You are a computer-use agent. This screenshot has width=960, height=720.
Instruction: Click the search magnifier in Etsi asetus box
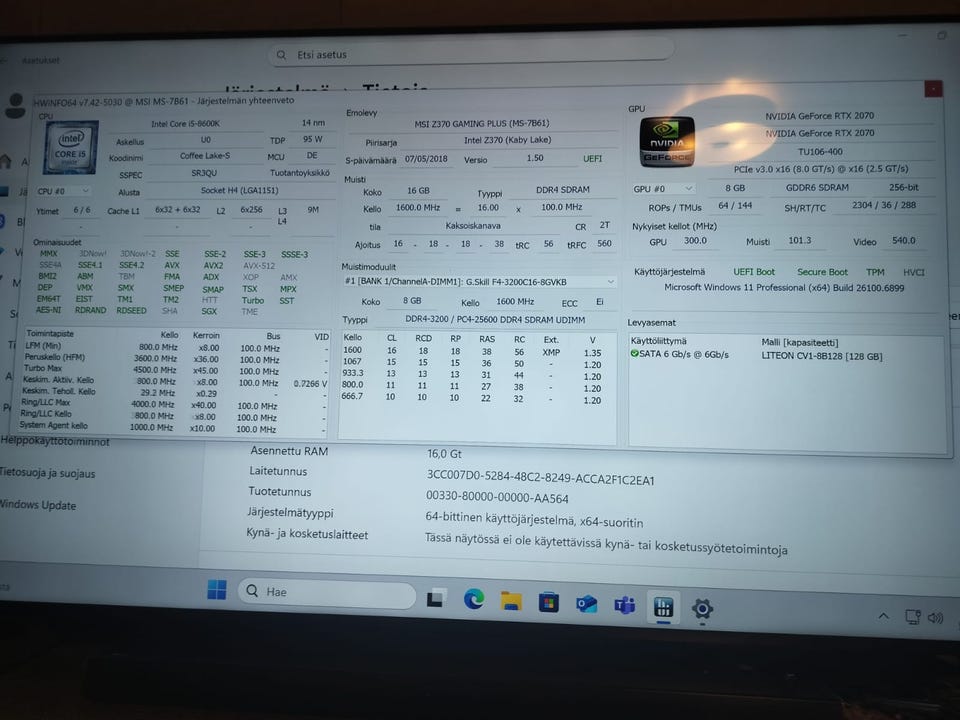282,54
